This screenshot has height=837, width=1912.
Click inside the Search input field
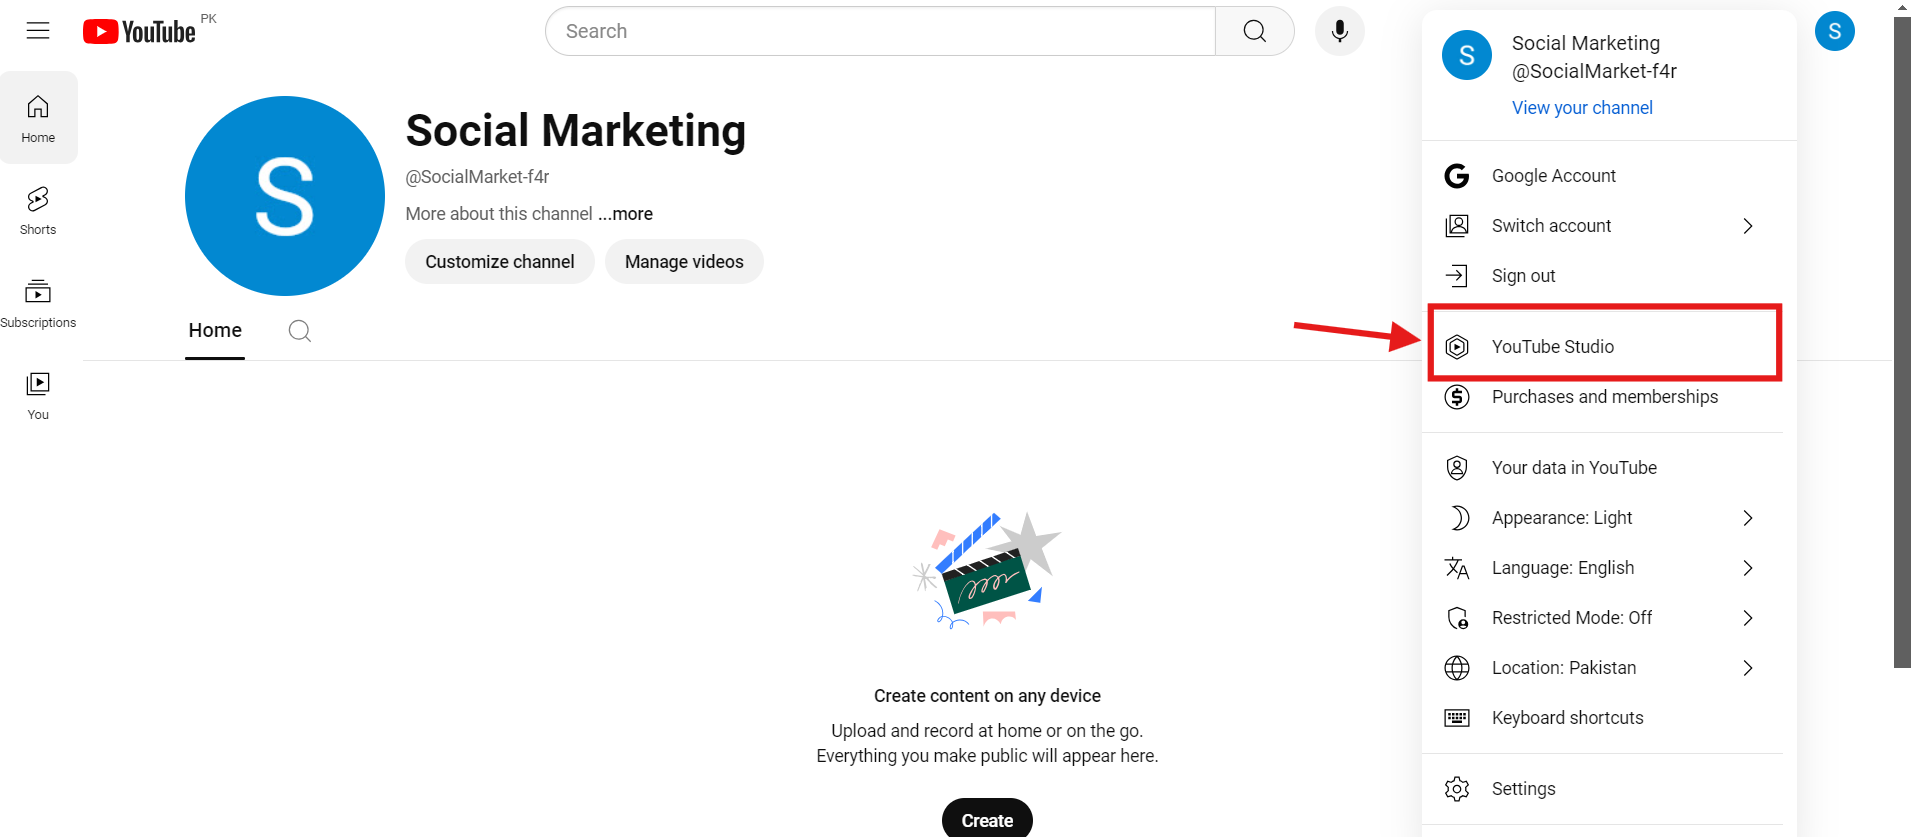point(880,31)
